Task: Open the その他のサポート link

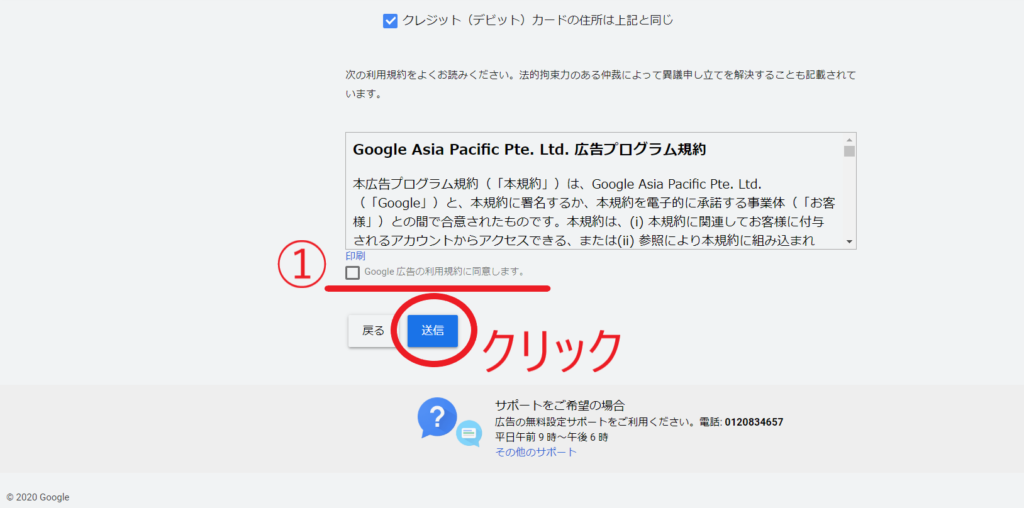Action: (536, 452)
